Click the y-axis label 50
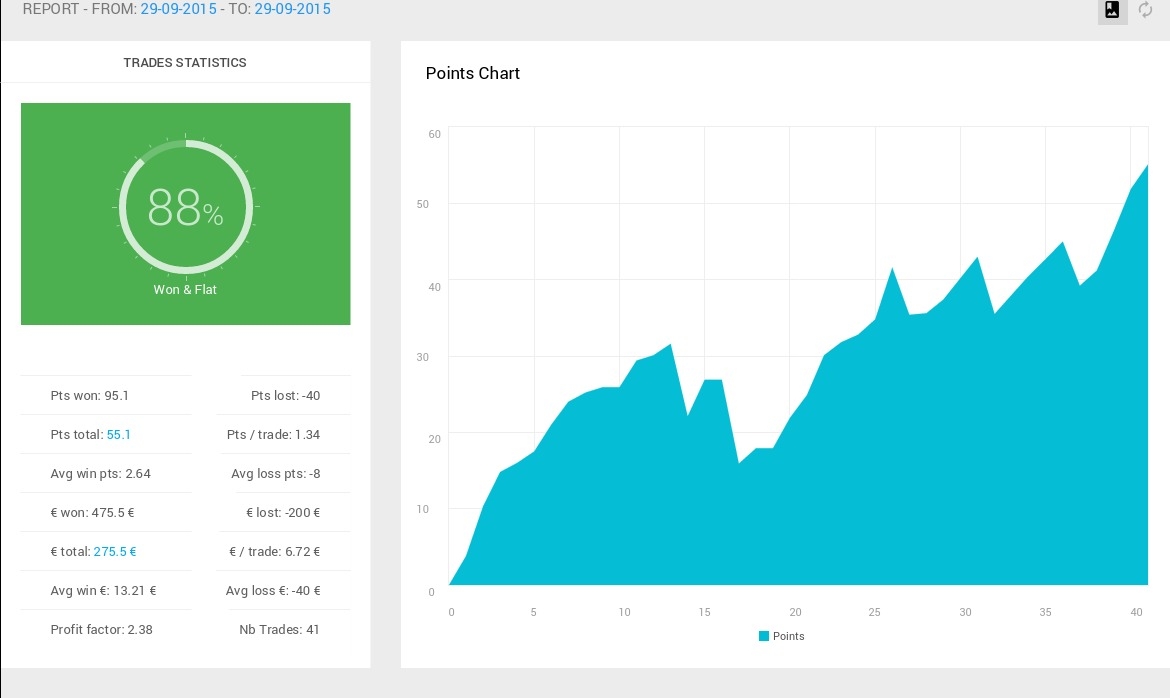Screen dimensions: 1170x698 422,204
